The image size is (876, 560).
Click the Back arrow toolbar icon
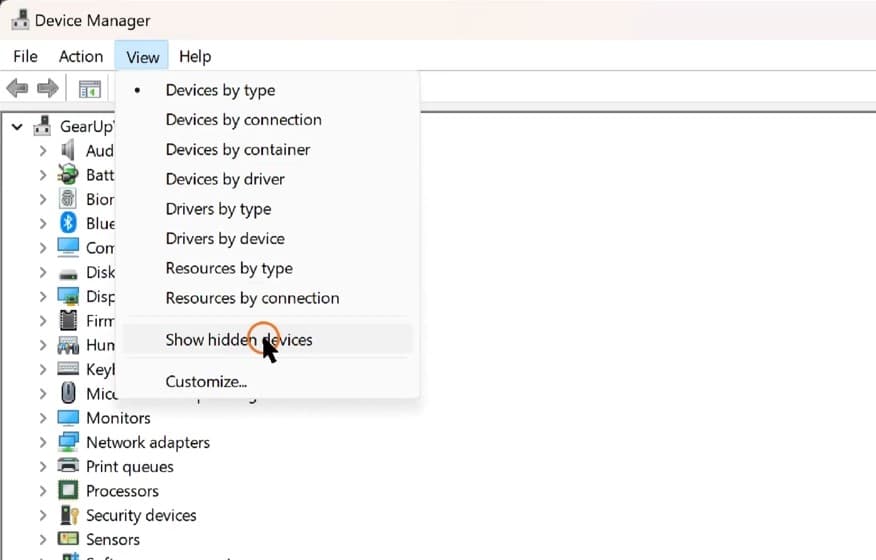[x=17, y=89]
